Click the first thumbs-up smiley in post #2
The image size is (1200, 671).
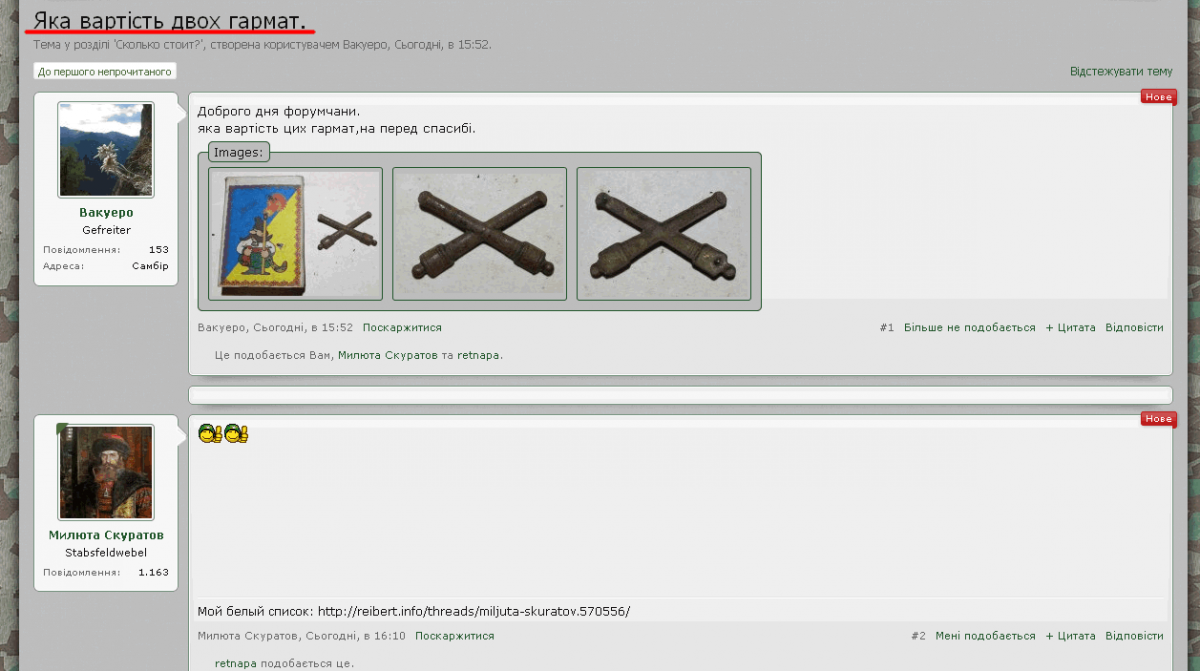(x=209, y=434)
